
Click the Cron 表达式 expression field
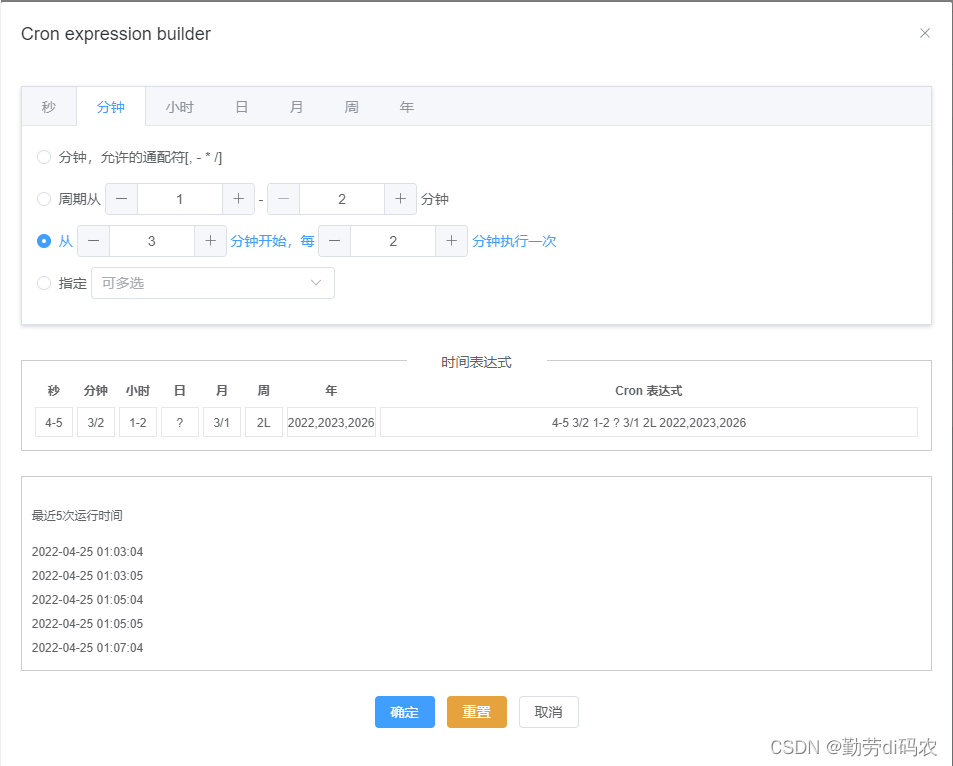(648, 422)
